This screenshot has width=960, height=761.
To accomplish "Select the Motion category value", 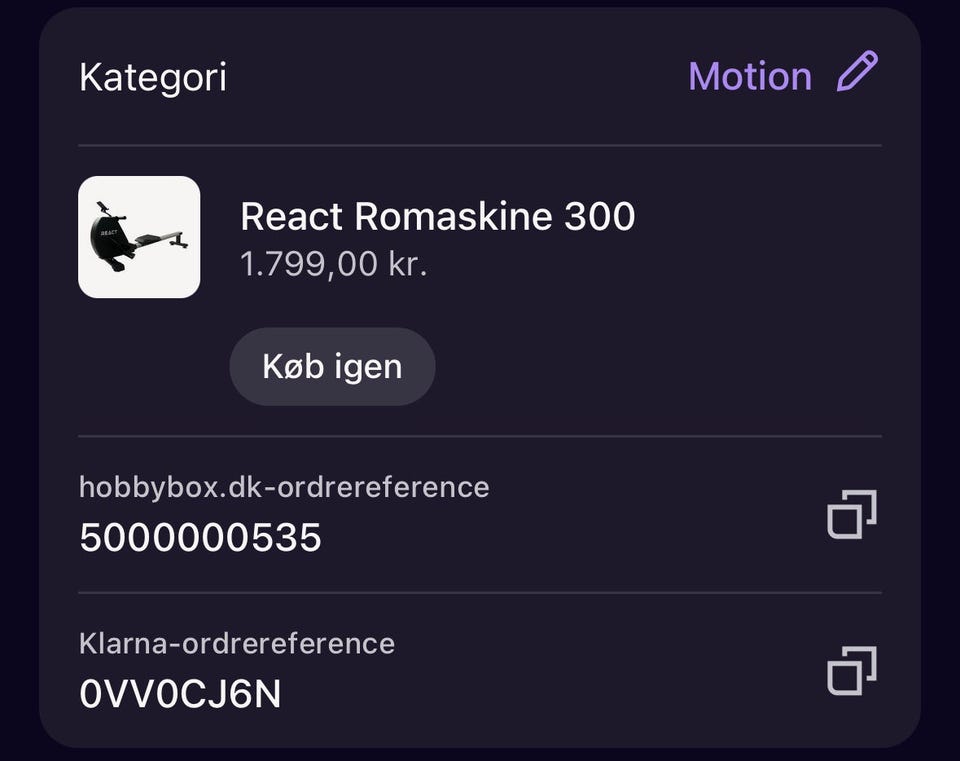I will (x=750, y=76).
